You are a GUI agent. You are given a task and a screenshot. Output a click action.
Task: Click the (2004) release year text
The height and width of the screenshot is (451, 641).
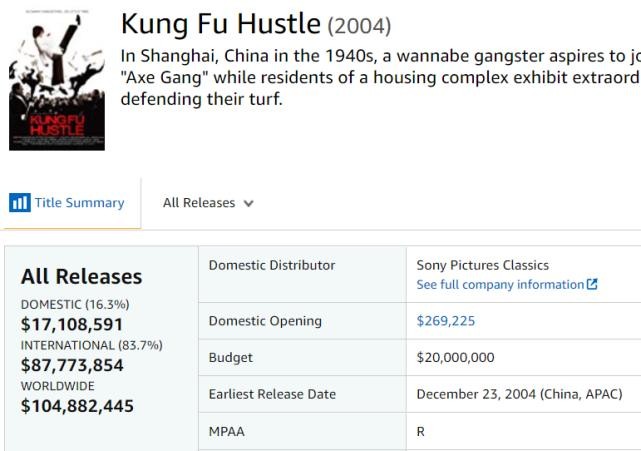tap(359, 25)
